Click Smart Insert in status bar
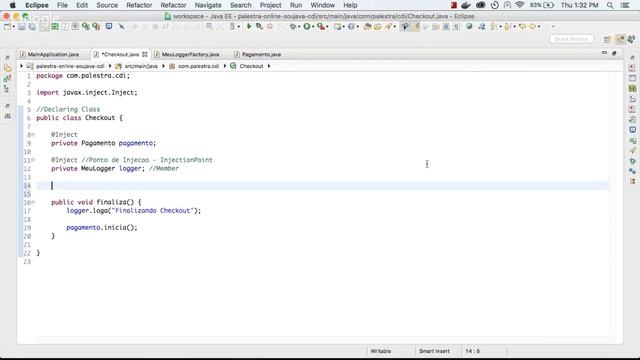 click(x=434, y=351)
